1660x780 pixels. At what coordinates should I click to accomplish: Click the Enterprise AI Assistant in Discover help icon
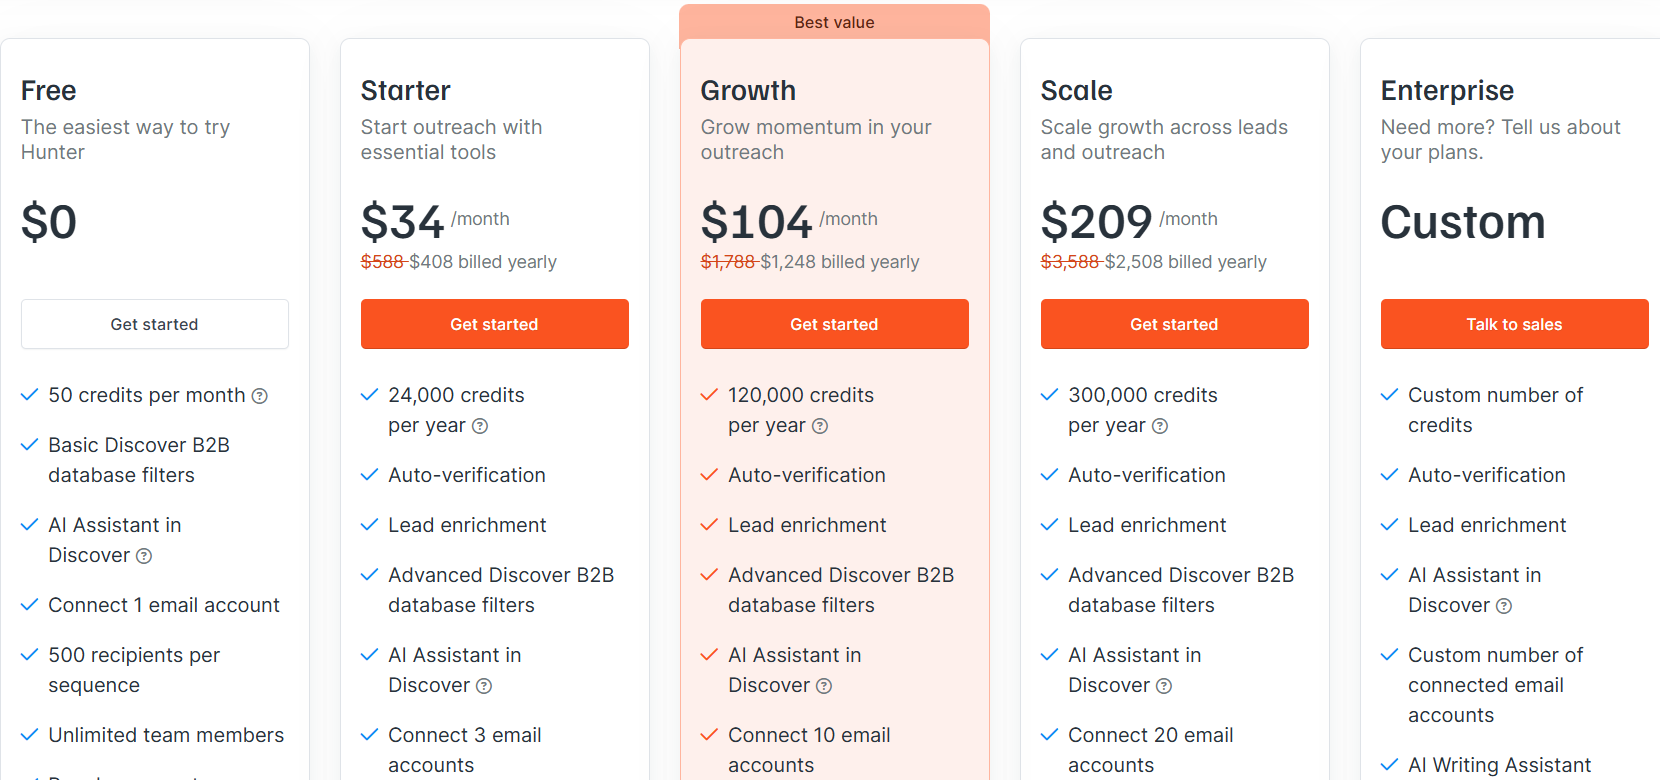(x=1504, y=605)
